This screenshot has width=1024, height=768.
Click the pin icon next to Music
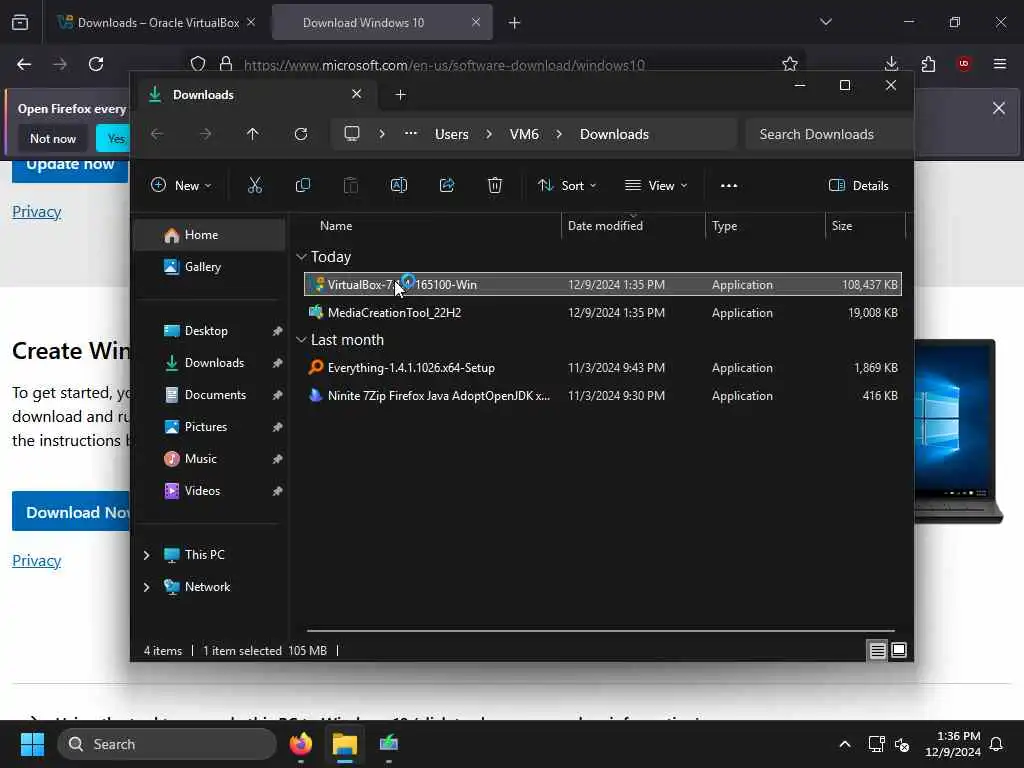[278, 459]
